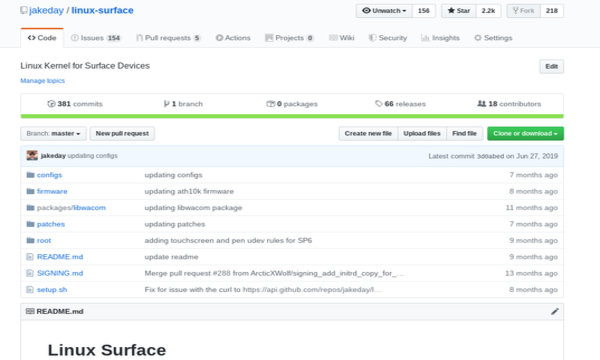Click the file icon beside SIGNING.md
Viewport: 600px width, 360px height.
30,273
